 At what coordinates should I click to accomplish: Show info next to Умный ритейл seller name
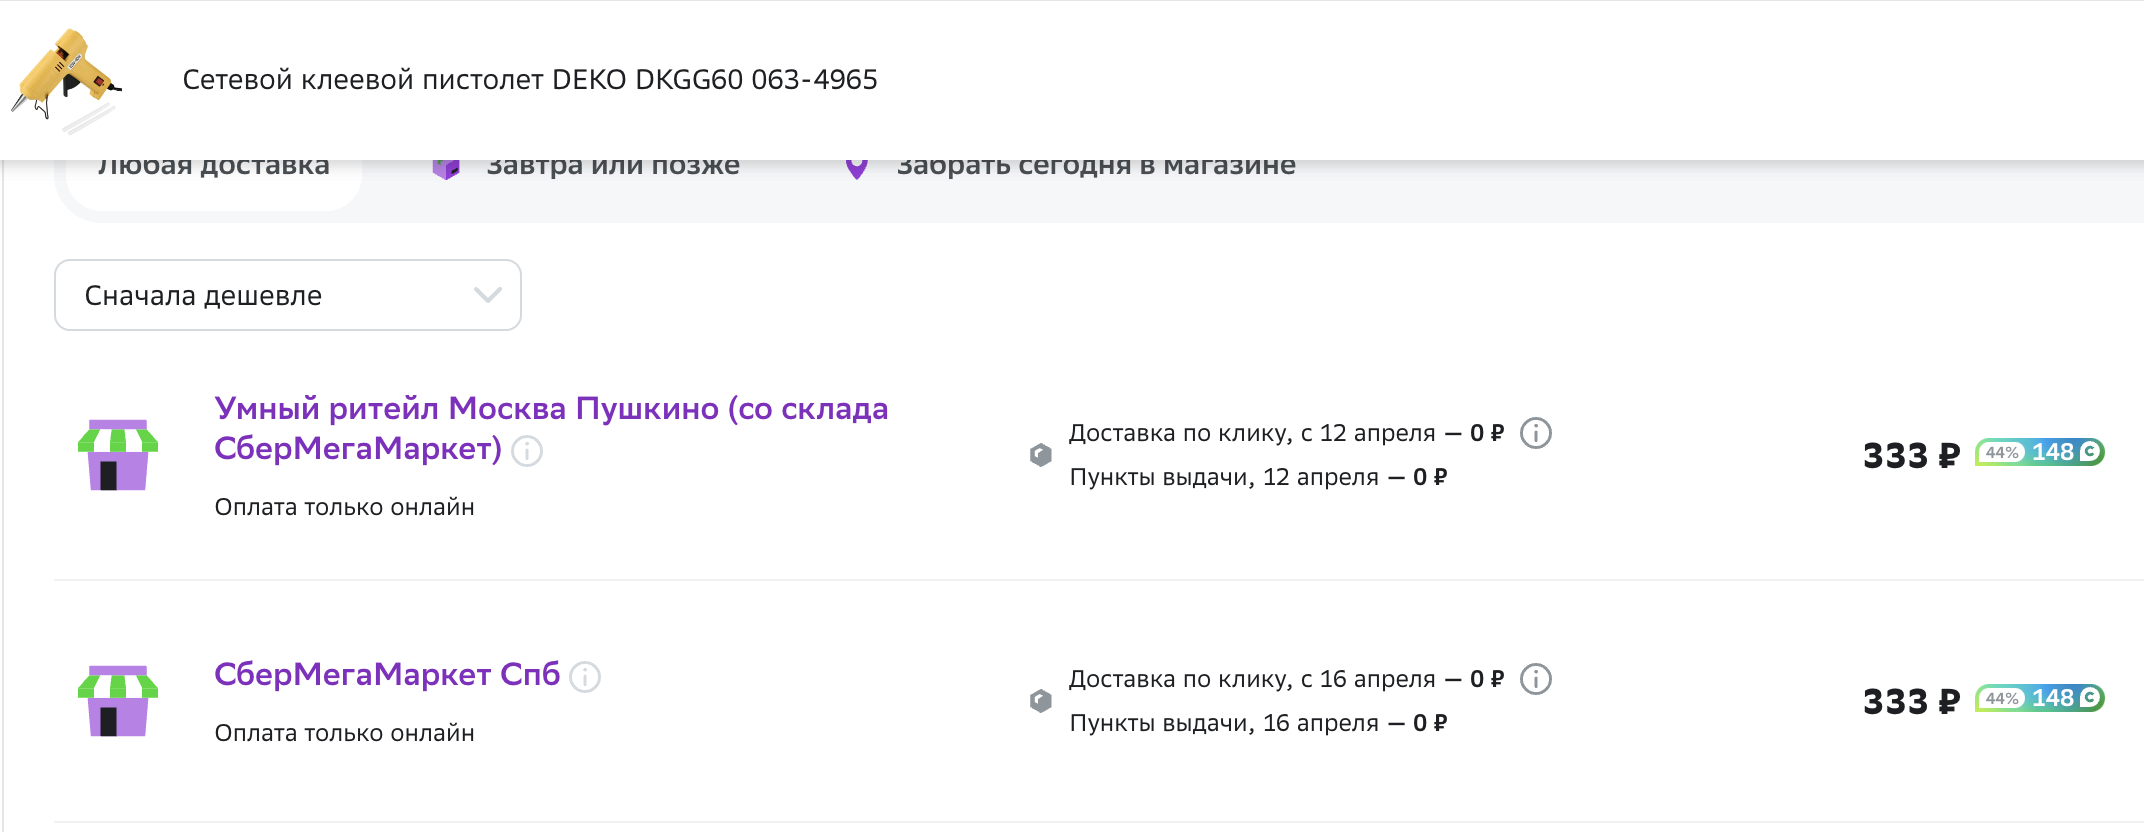[x=527, y=452]
